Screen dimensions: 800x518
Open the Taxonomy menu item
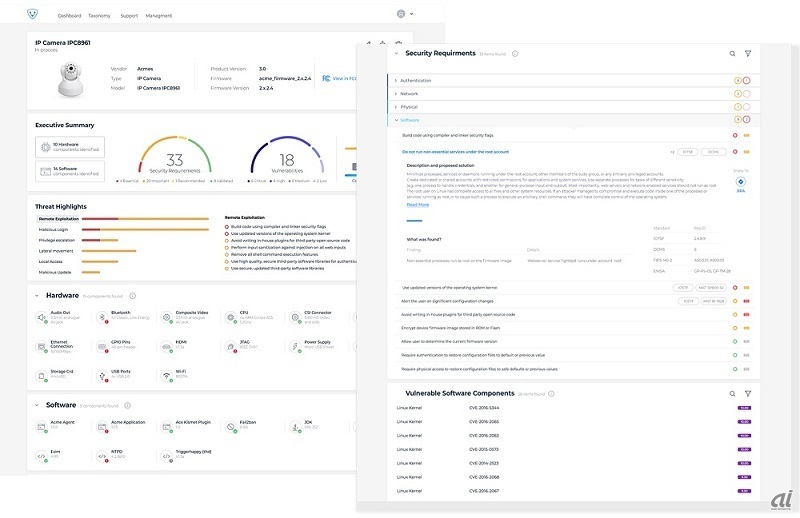99,16
